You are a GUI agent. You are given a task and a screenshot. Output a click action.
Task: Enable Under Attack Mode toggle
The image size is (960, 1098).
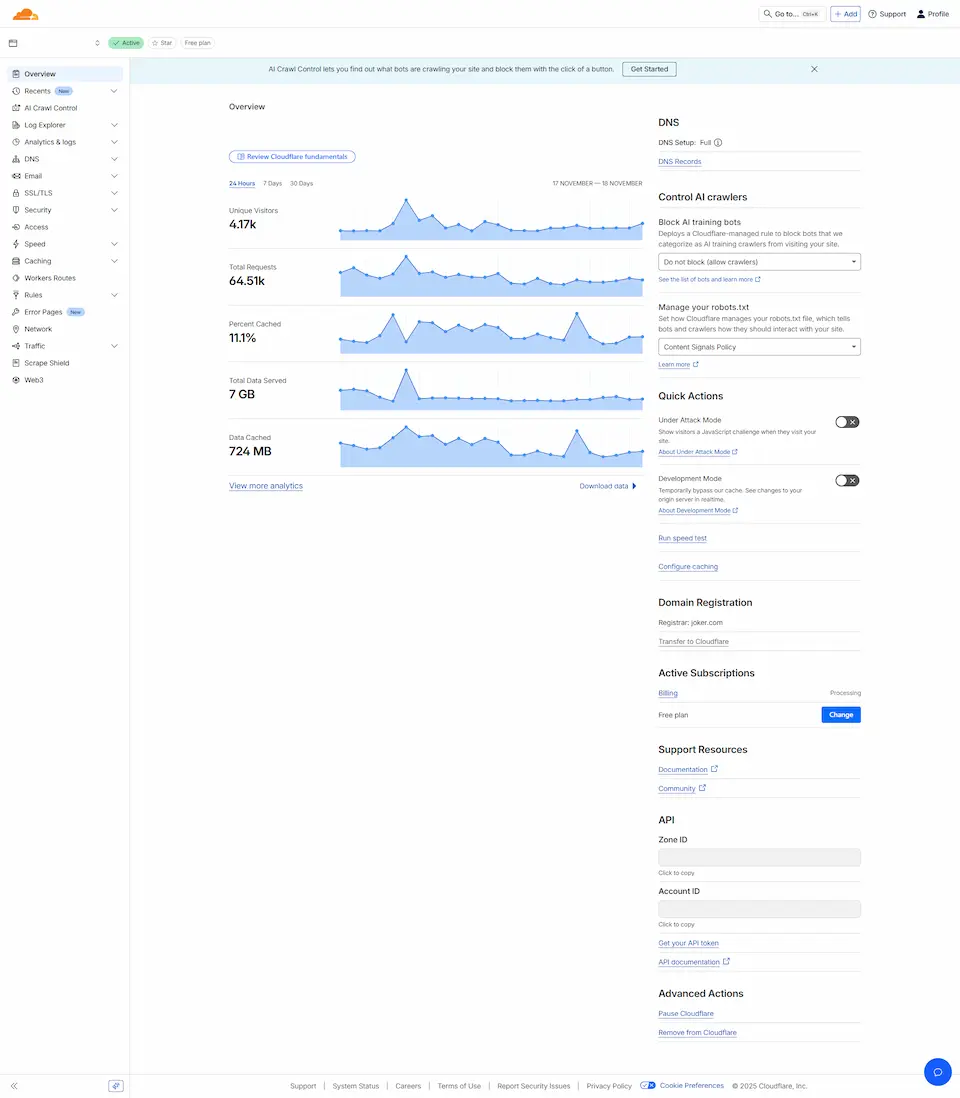(847, 422)
